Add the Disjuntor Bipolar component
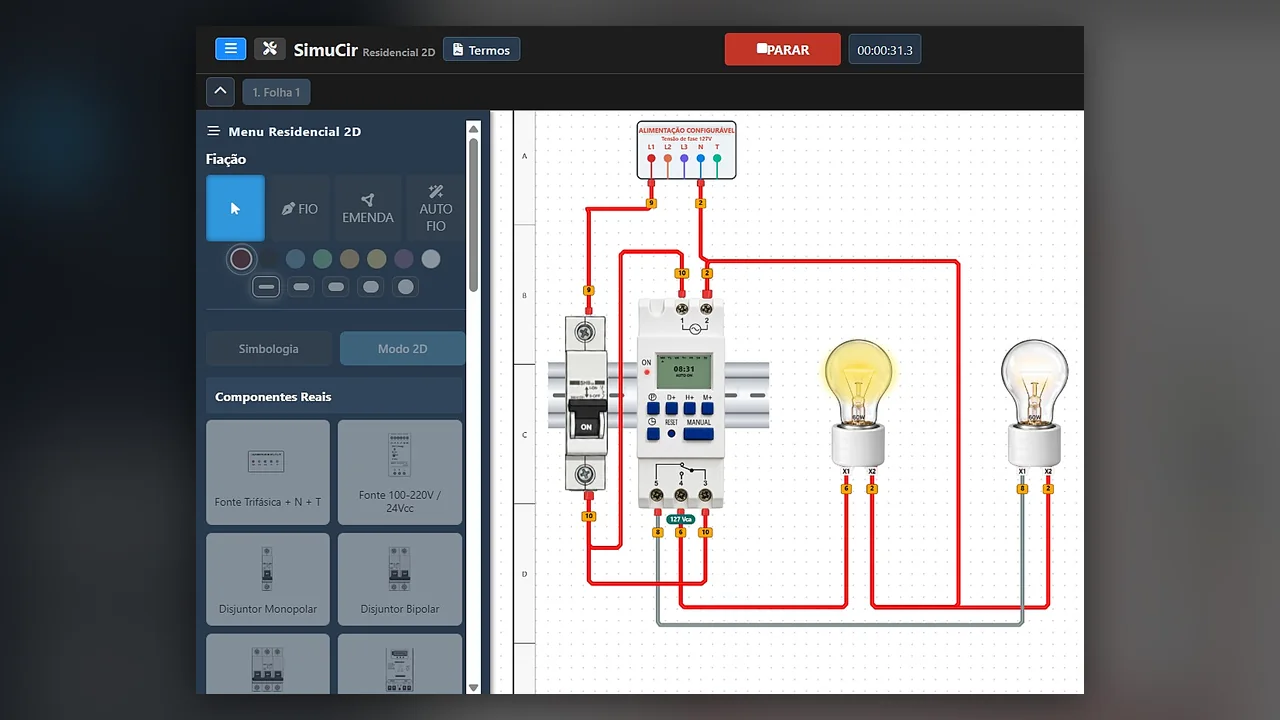 coord(400,579)
